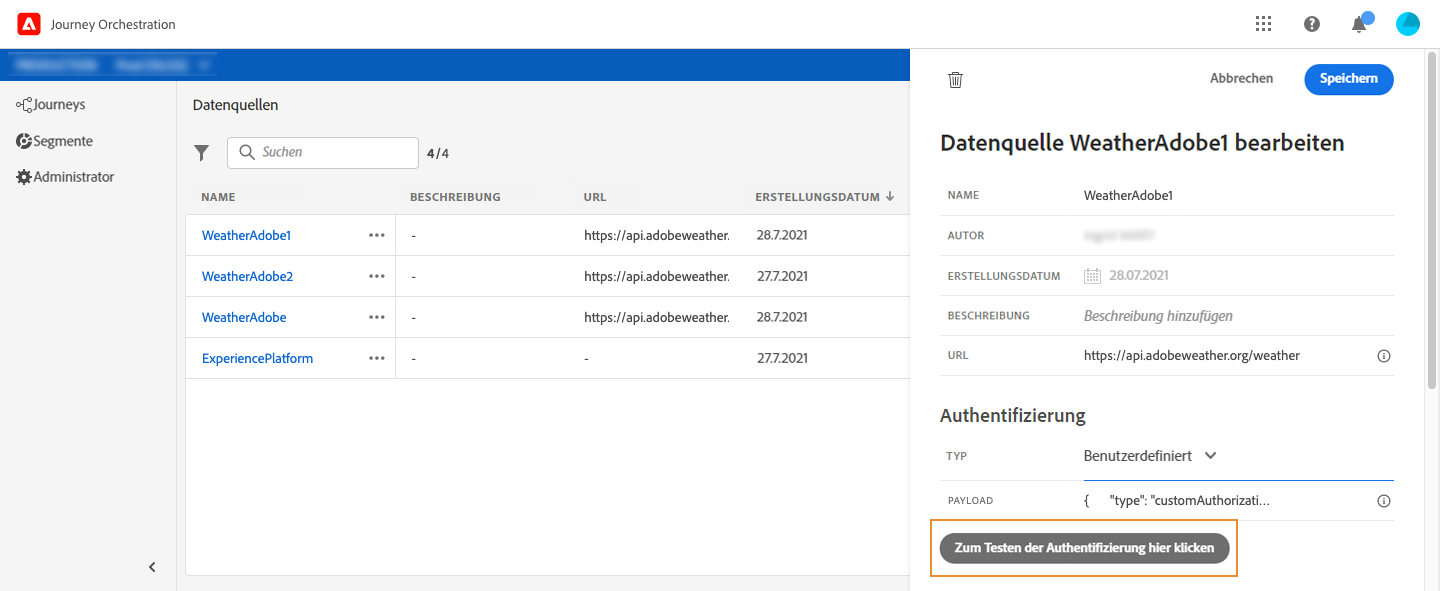This screenshot has height=591, width=1440.
Task: Click the Adobe logo icon
Action: point(28,24)
